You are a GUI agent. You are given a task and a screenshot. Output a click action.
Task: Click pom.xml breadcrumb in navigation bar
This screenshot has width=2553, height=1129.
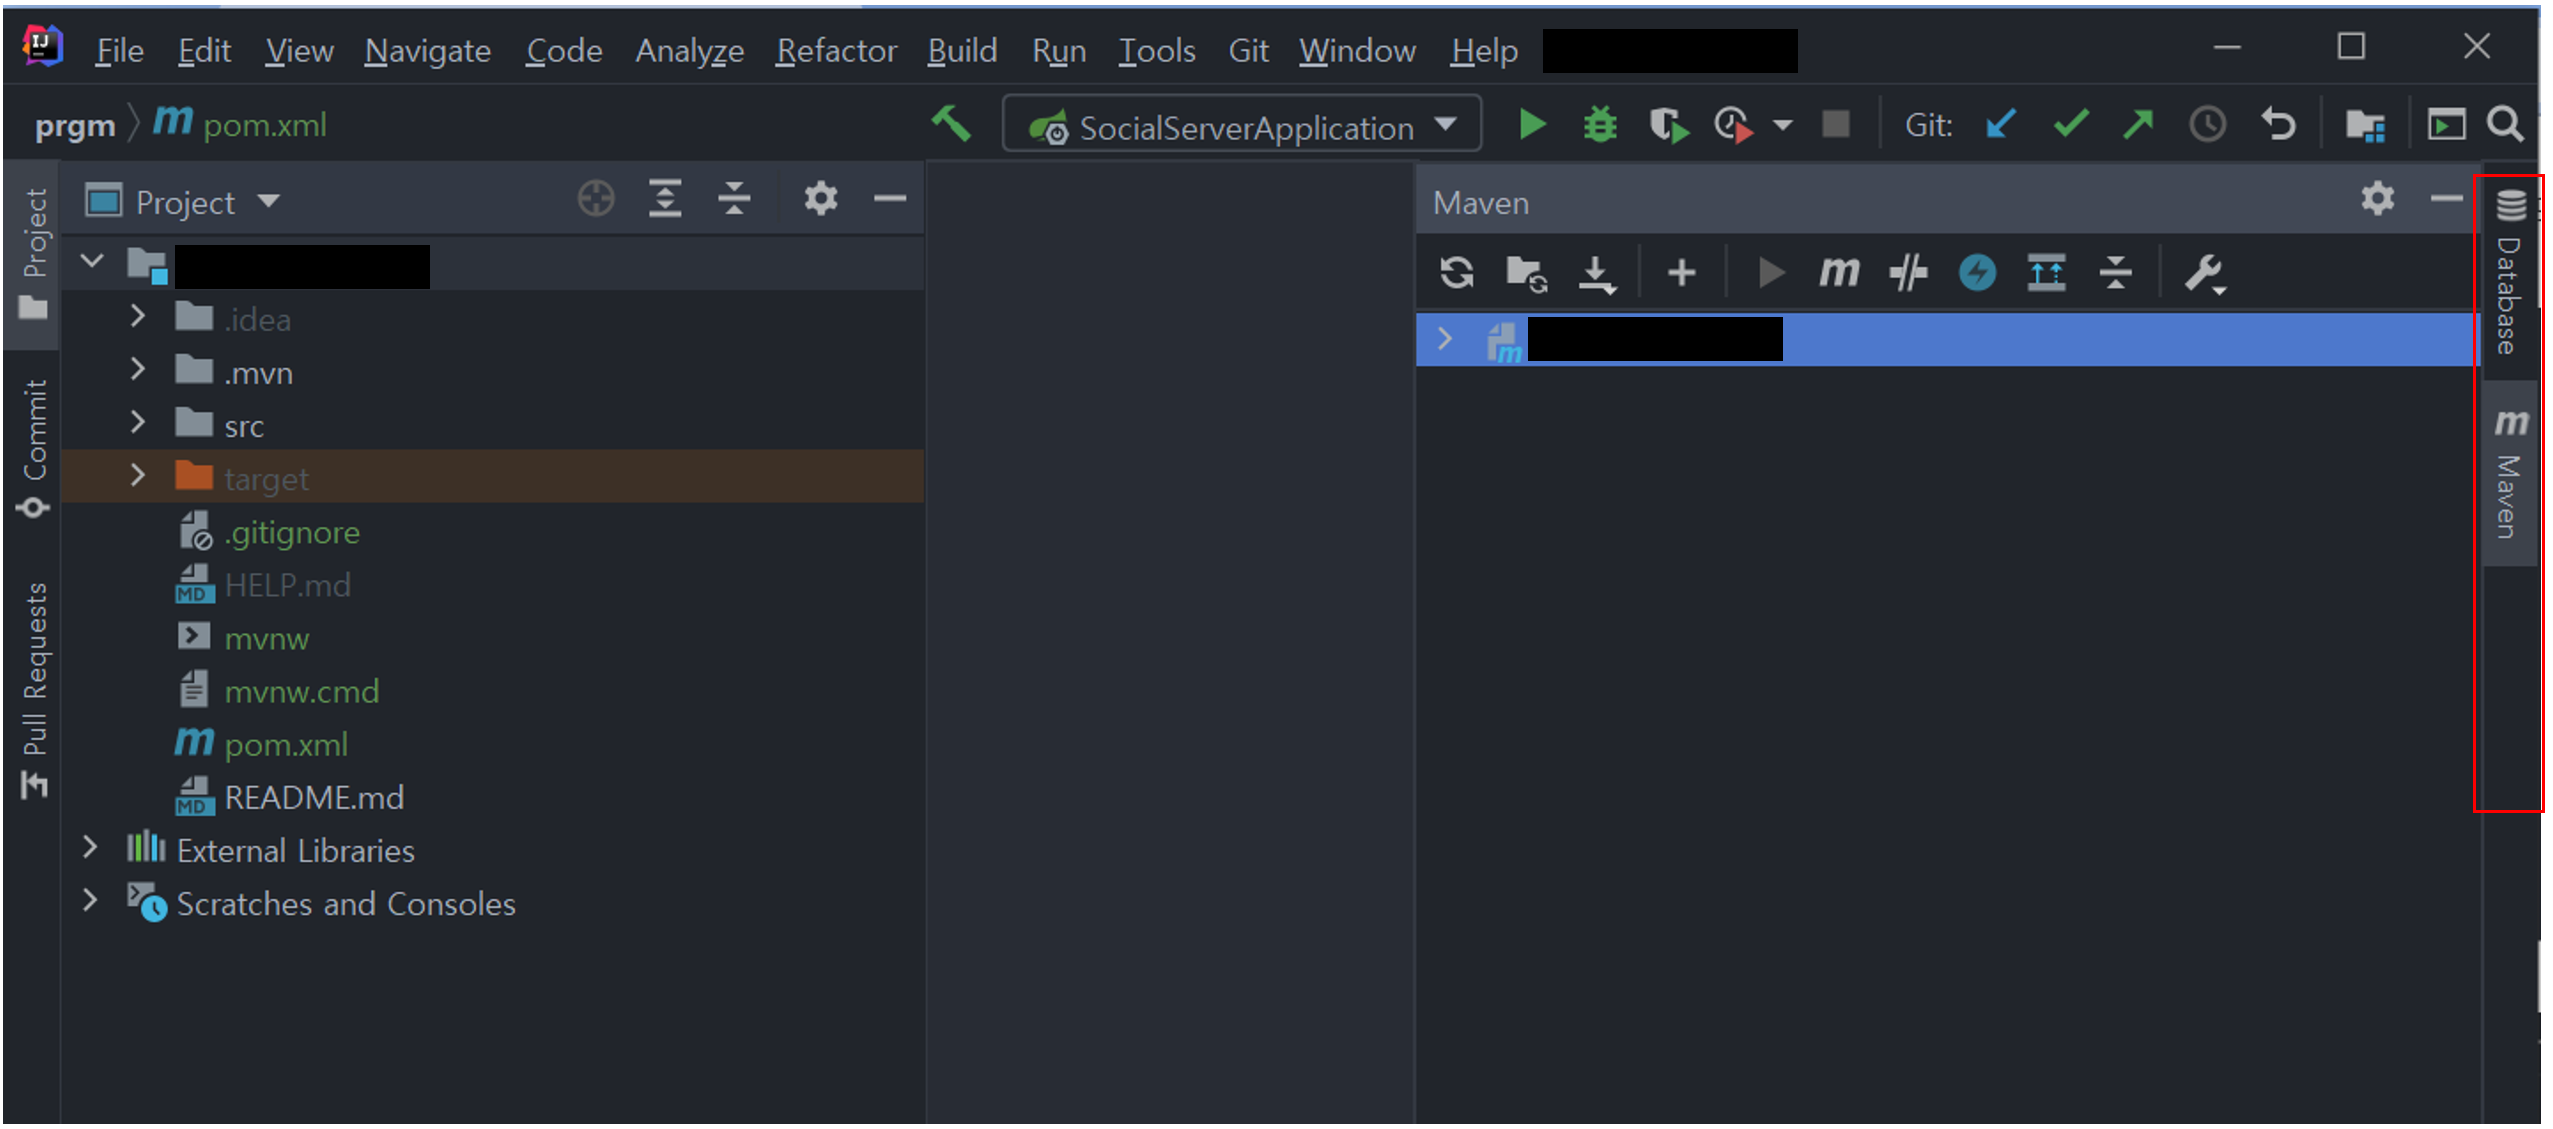point(264,125)
